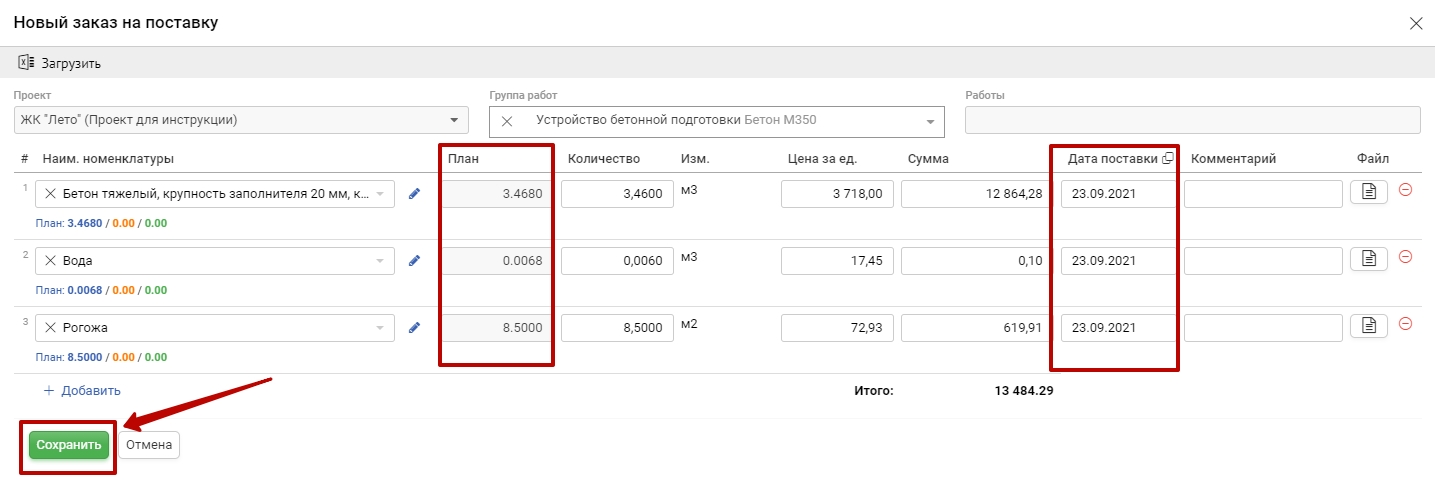The height and width of the screenshot is (482, 1435).
Task: Click Добавить to add a new row
Action: pos(82,391)
